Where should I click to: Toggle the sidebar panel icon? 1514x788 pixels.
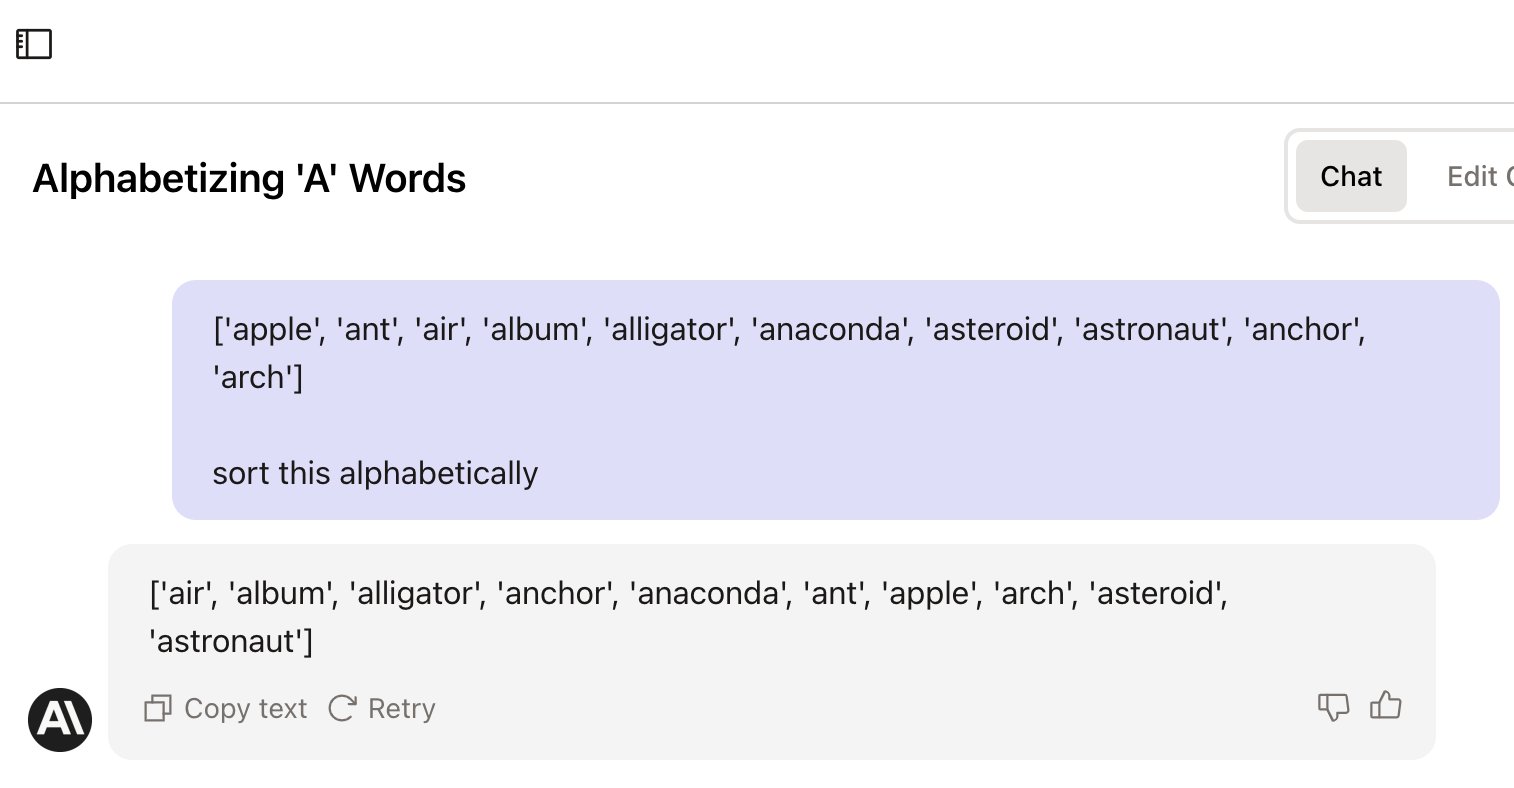click(34, 44)
